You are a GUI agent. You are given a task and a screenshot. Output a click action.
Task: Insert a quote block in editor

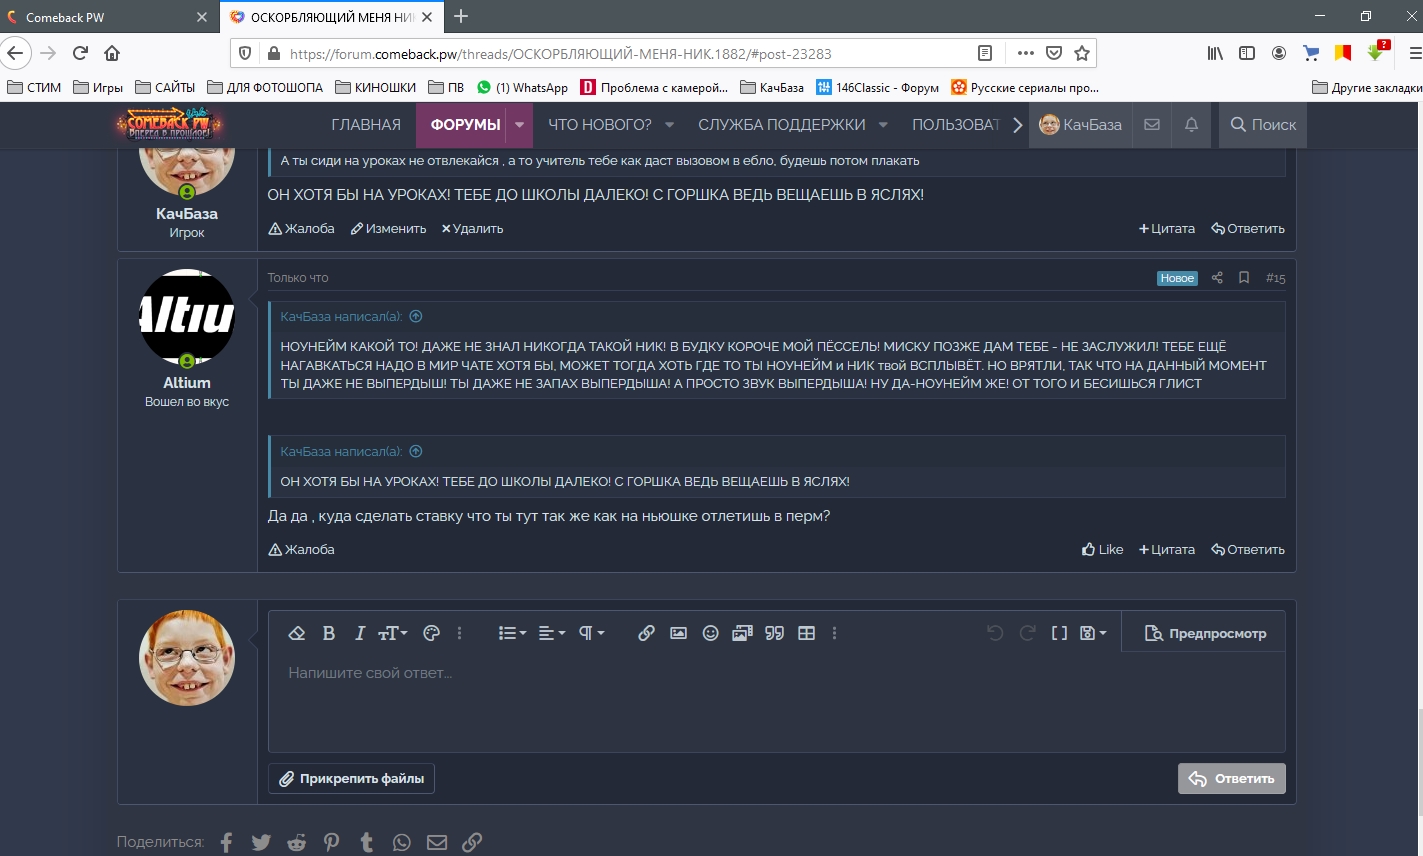774,633
